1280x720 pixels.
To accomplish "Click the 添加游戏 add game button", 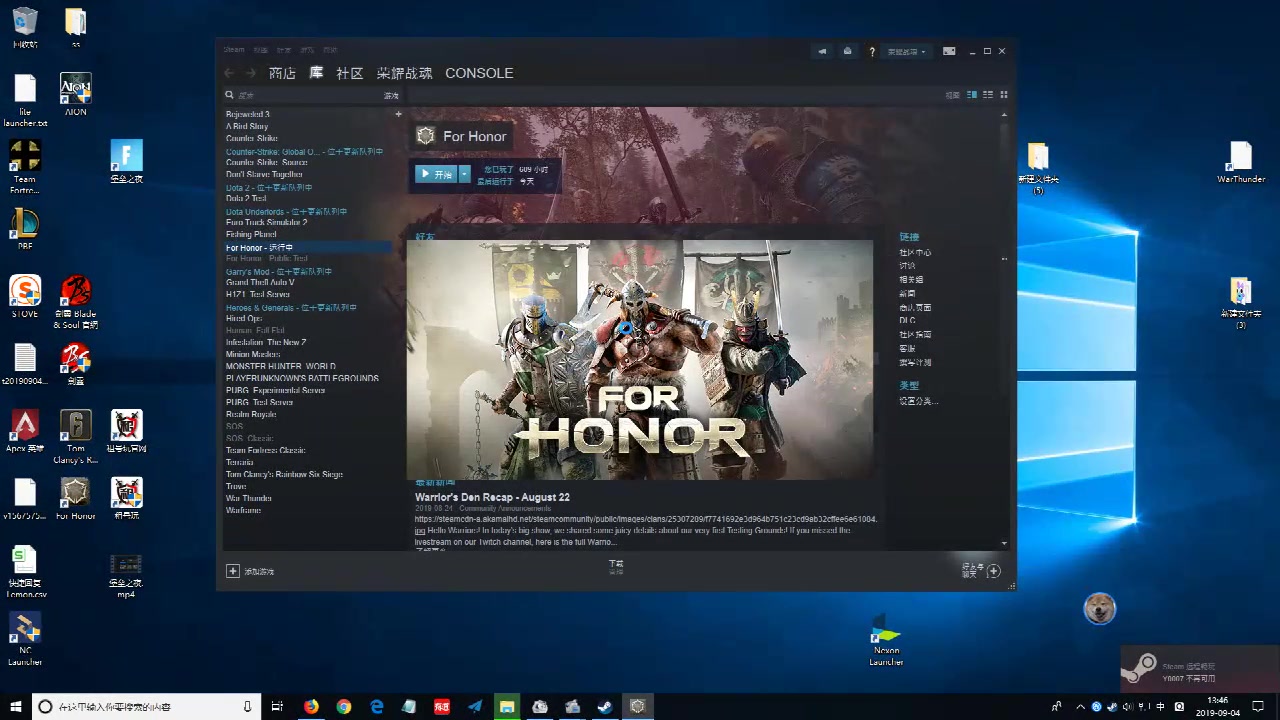I will click(x=251, y=571).
